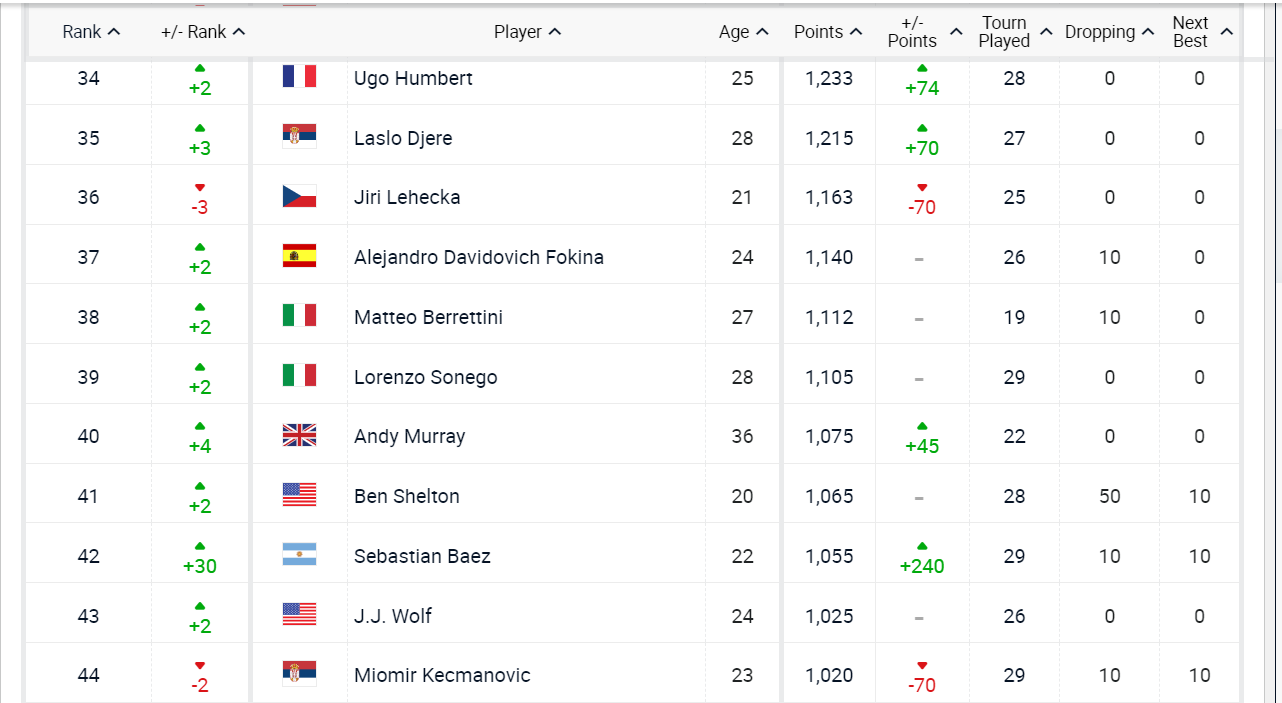The height and width of the screenshot is (703, 1282).
Task: Sort table by Rank column
Action: pyautogui.click(x=91, y=32)
